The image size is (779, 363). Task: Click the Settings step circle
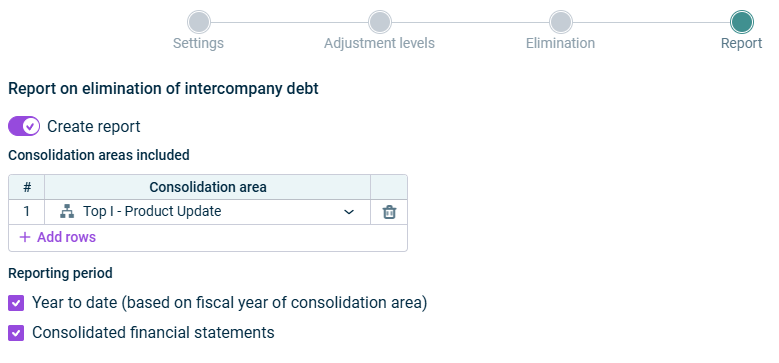199,22
